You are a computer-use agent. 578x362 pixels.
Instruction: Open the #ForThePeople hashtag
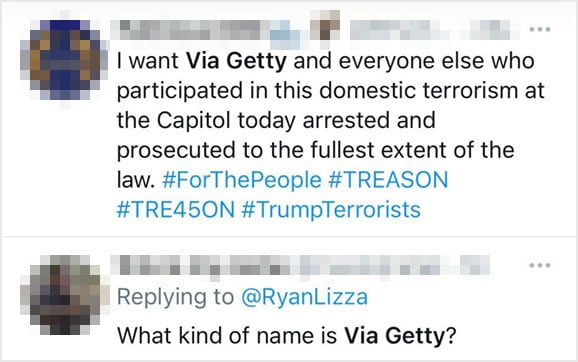pyautogui.click(x=242, y=180)
